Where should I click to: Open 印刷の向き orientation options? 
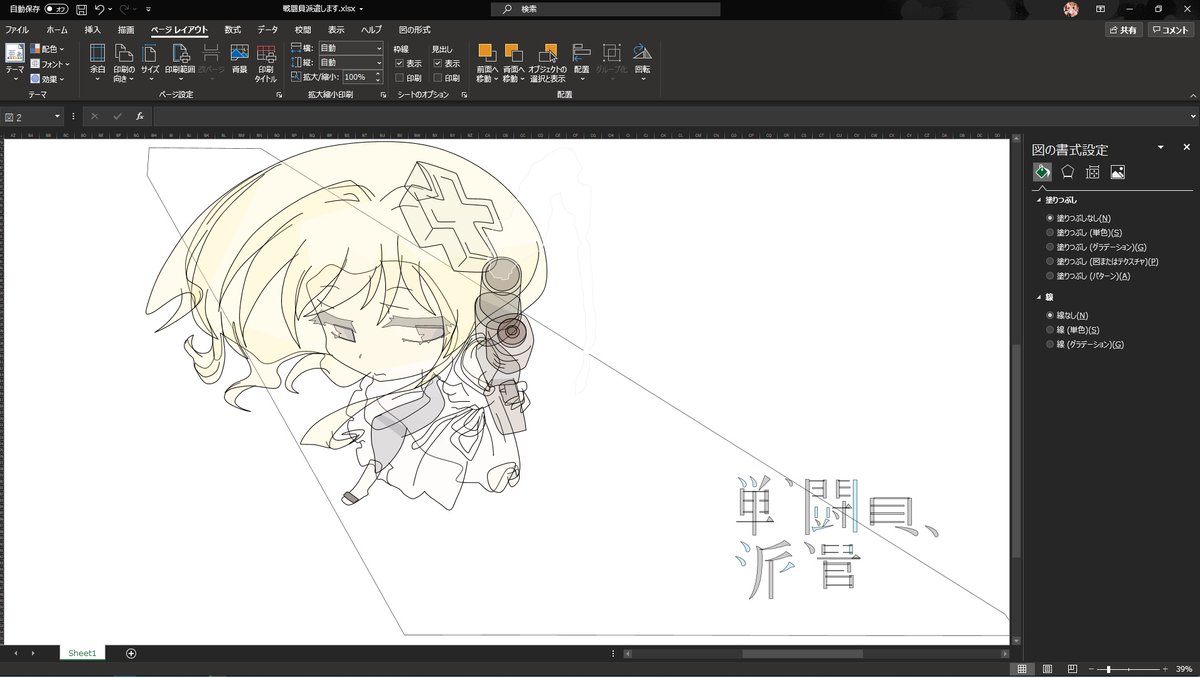tap(123, 62)
